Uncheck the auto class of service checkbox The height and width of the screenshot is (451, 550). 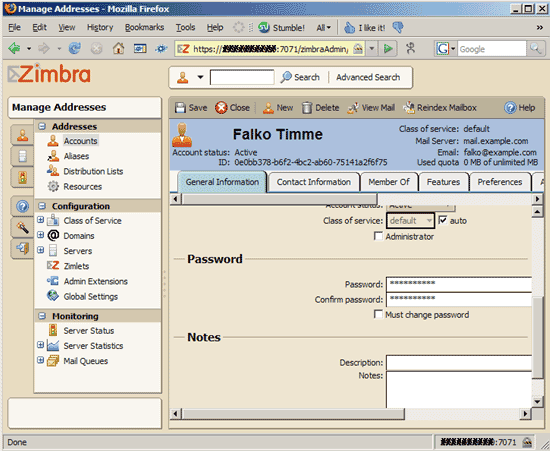[x=443, y=220]
